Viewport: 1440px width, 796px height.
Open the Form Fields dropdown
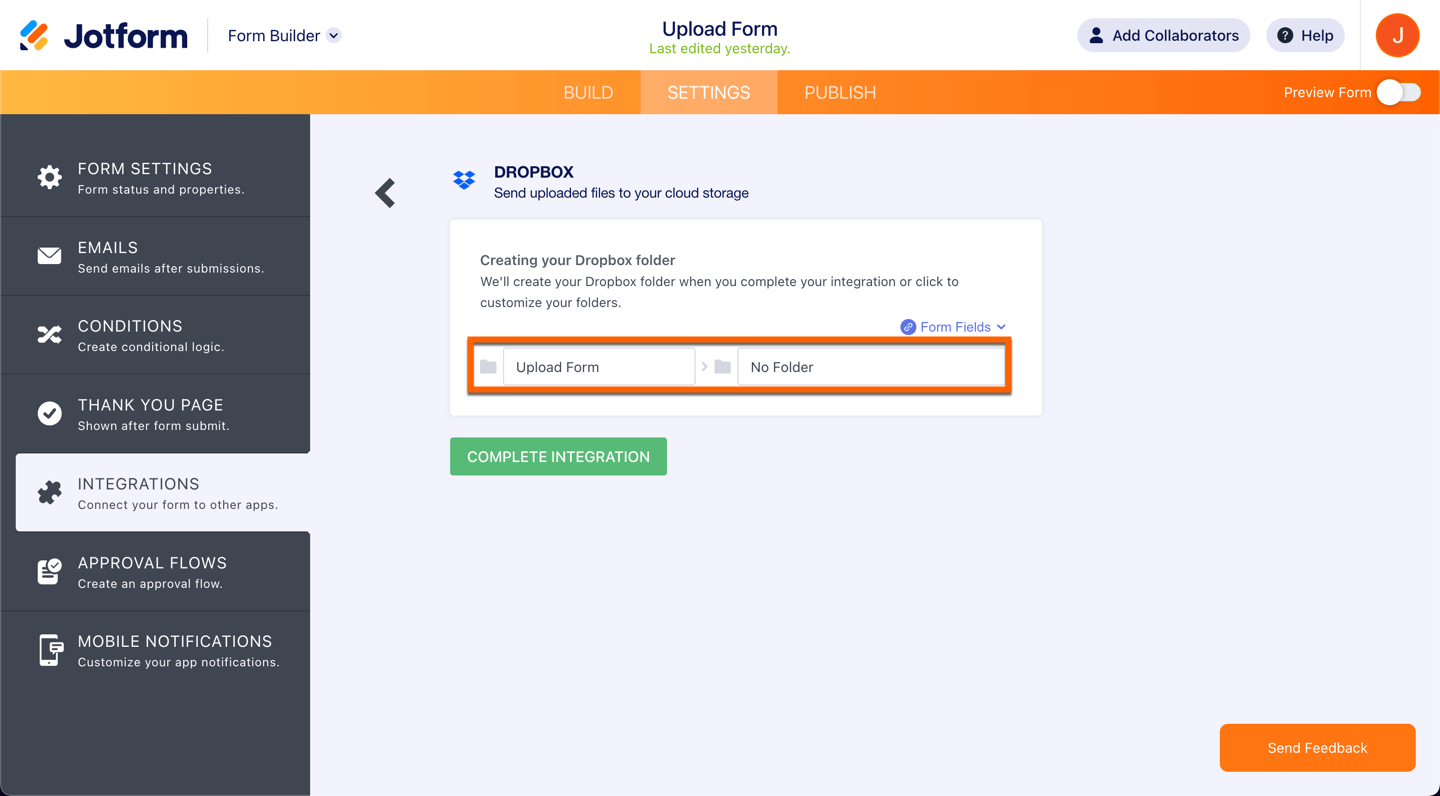[x=953, y=327]
